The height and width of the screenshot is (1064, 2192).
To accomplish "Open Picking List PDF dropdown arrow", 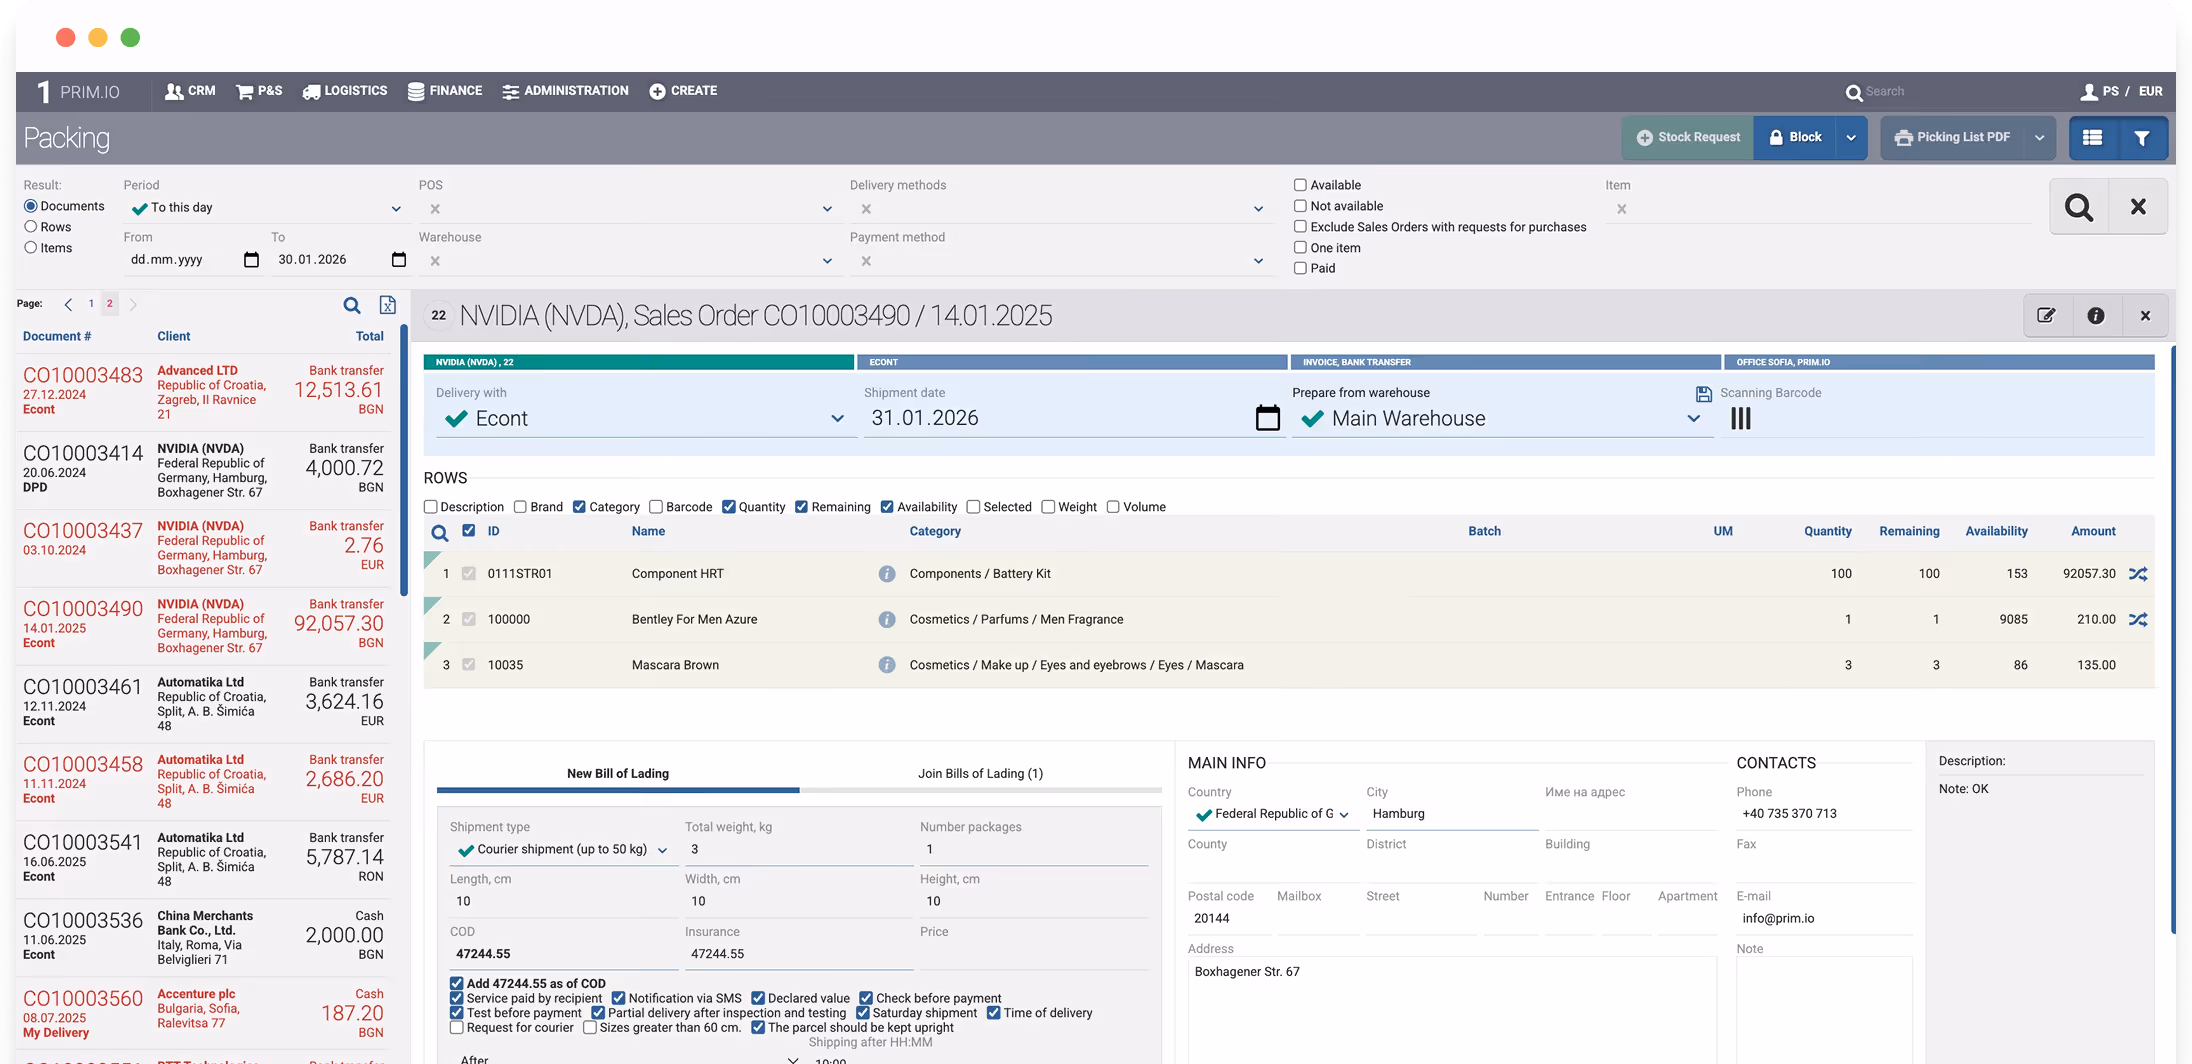I will point(2040,138).
